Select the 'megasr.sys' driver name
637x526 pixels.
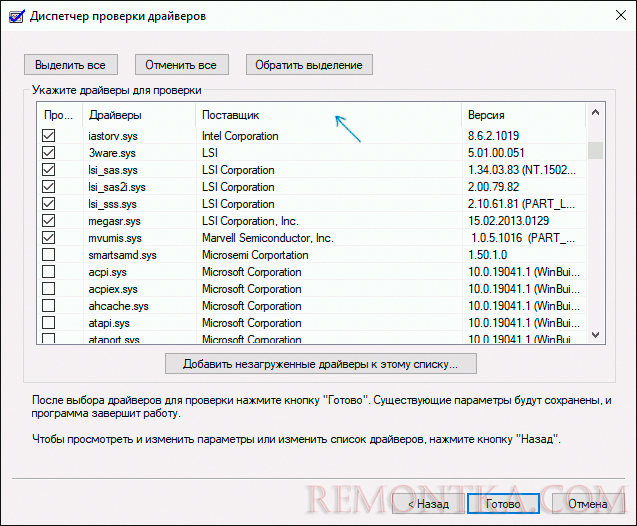tap(115, 221)
